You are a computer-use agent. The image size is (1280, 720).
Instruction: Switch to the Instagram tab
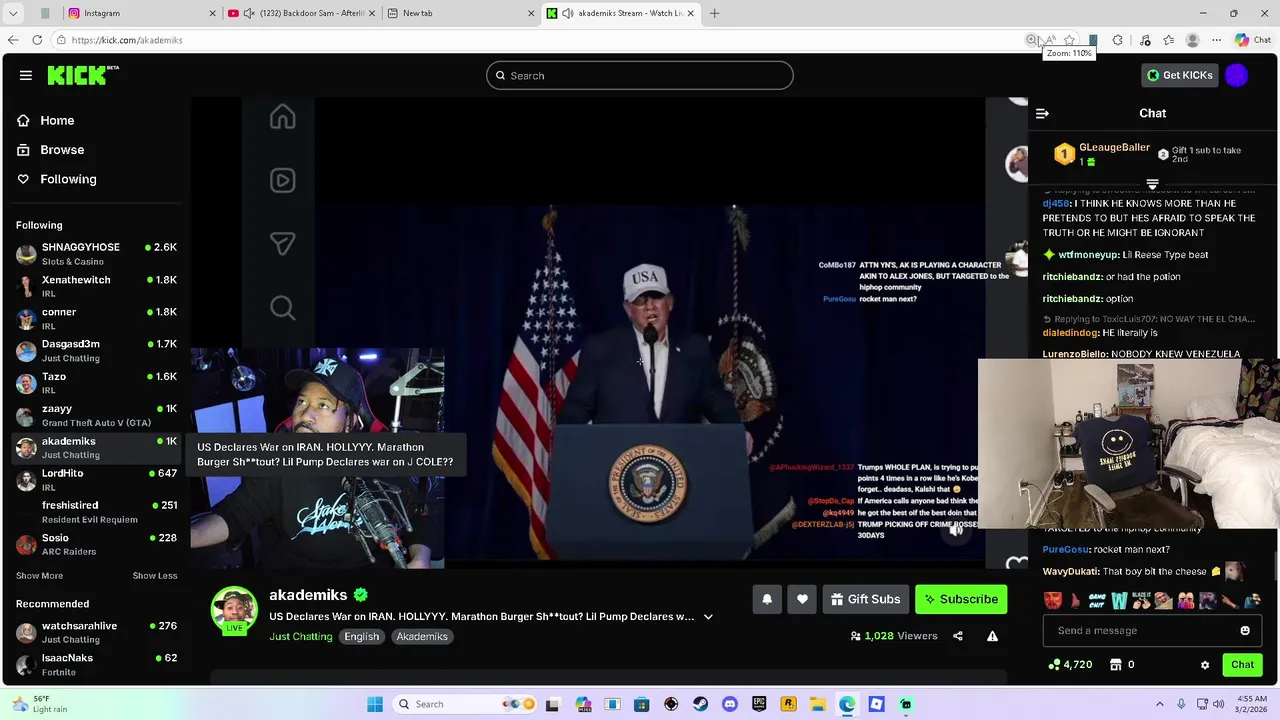(142, 13)
